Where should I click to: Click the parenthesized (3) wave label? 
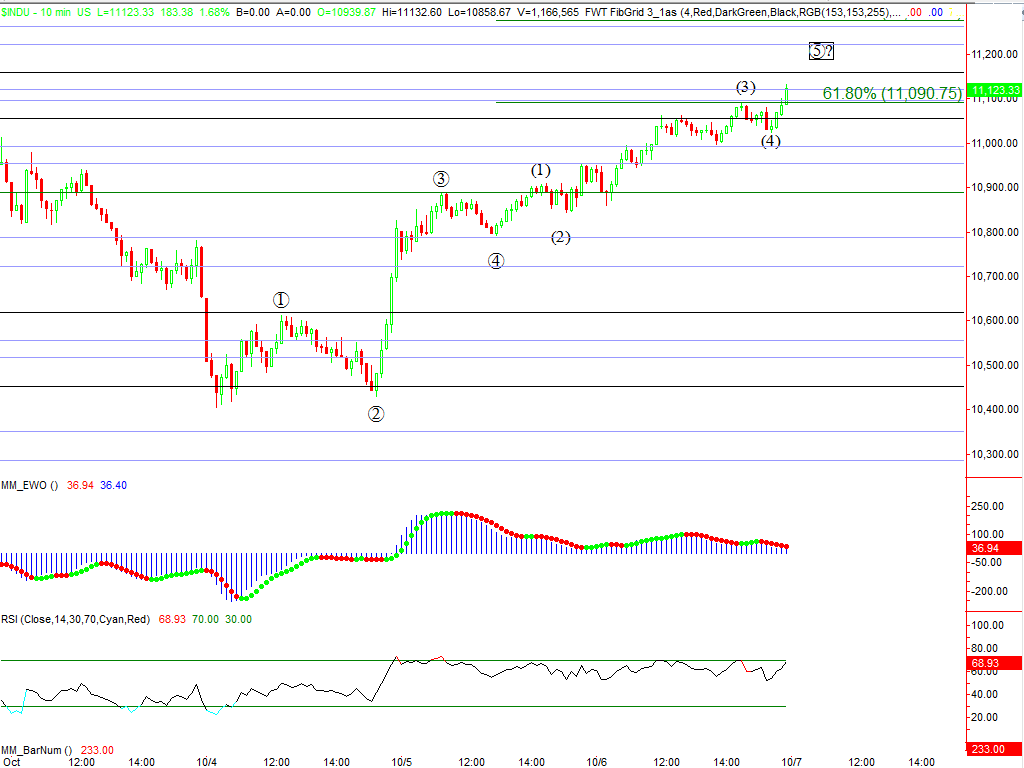tap(746, 87)
